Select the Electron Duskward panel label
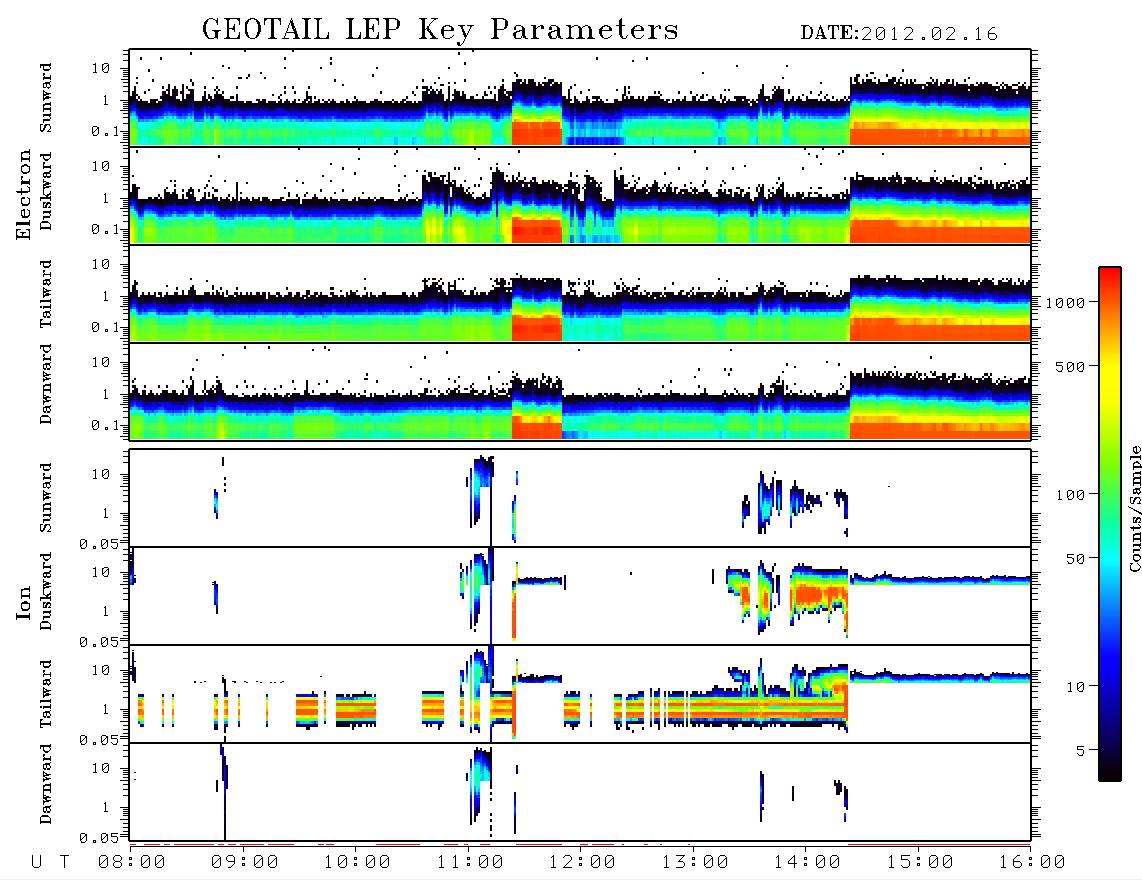1142x880 pixels. [45, 191]
